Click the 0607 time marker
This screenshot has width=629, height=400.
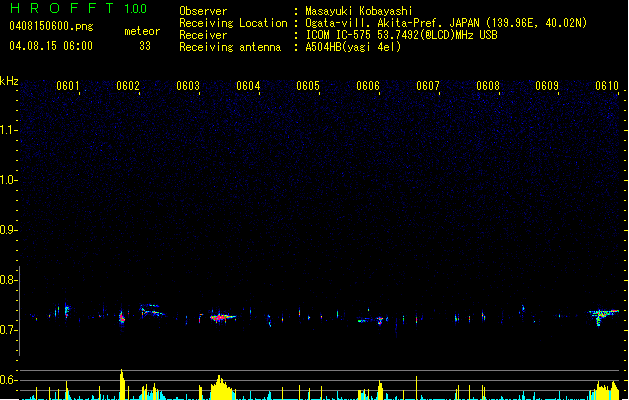pos(428,86)
